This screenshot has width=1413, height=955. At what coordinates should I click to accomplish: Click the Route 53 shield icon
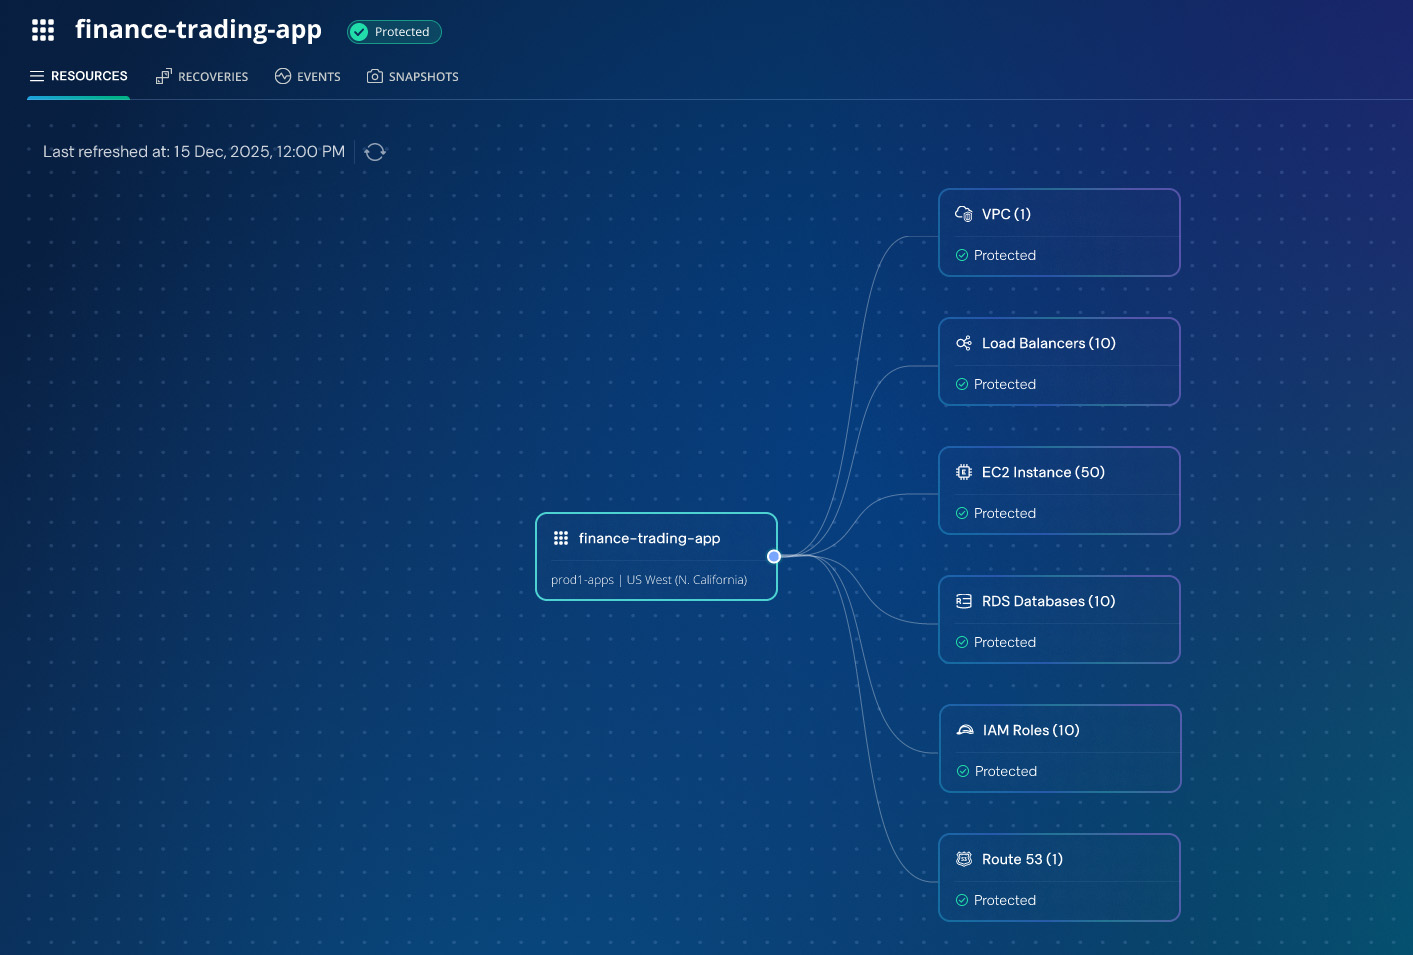[x=964, y=859]
